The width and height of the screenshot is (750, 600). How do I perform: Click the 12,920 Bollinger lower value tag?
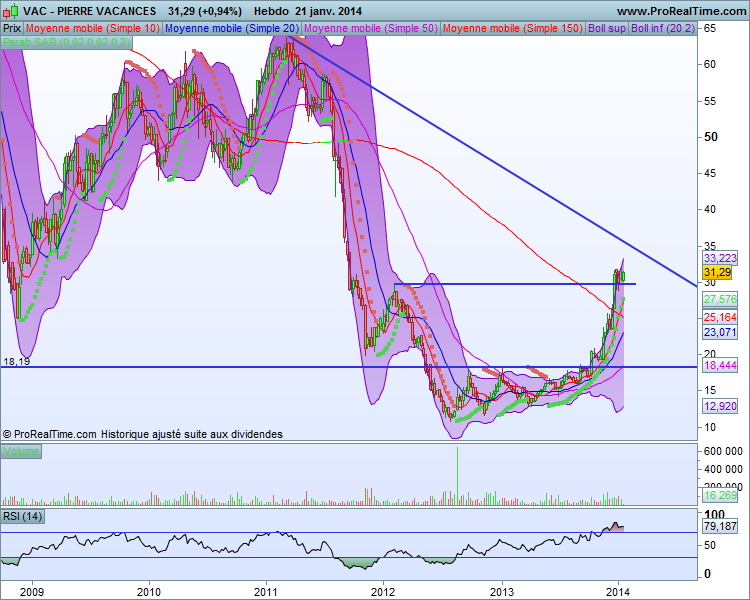tap(720, 406)
